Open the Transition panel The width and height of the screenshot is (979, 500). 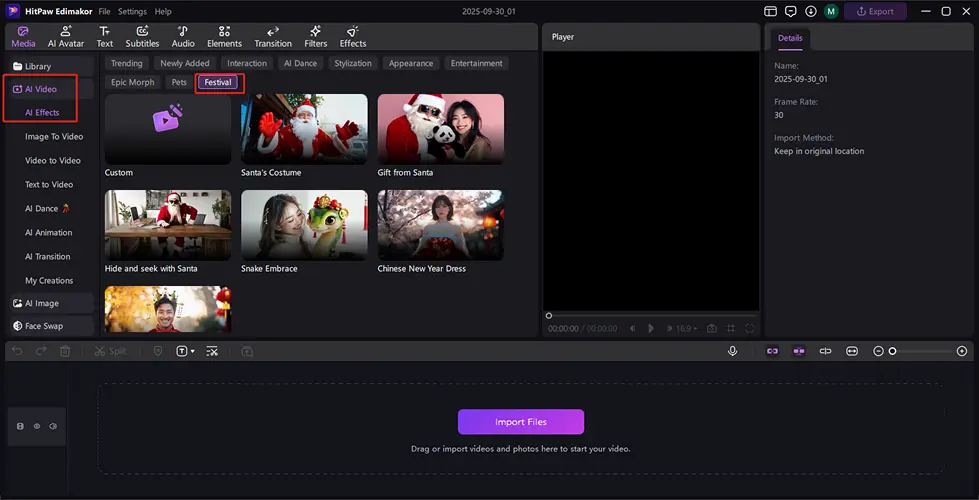[273, 36]
